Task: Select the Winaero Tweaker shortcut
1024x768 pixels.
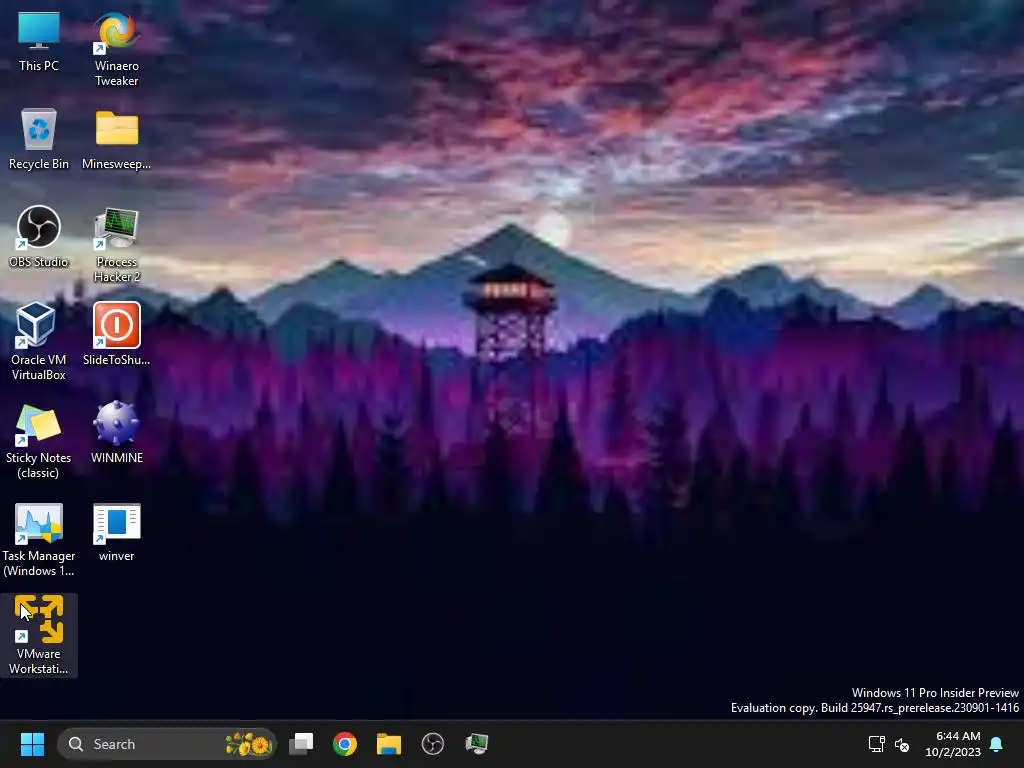Action: click(116, 49)
